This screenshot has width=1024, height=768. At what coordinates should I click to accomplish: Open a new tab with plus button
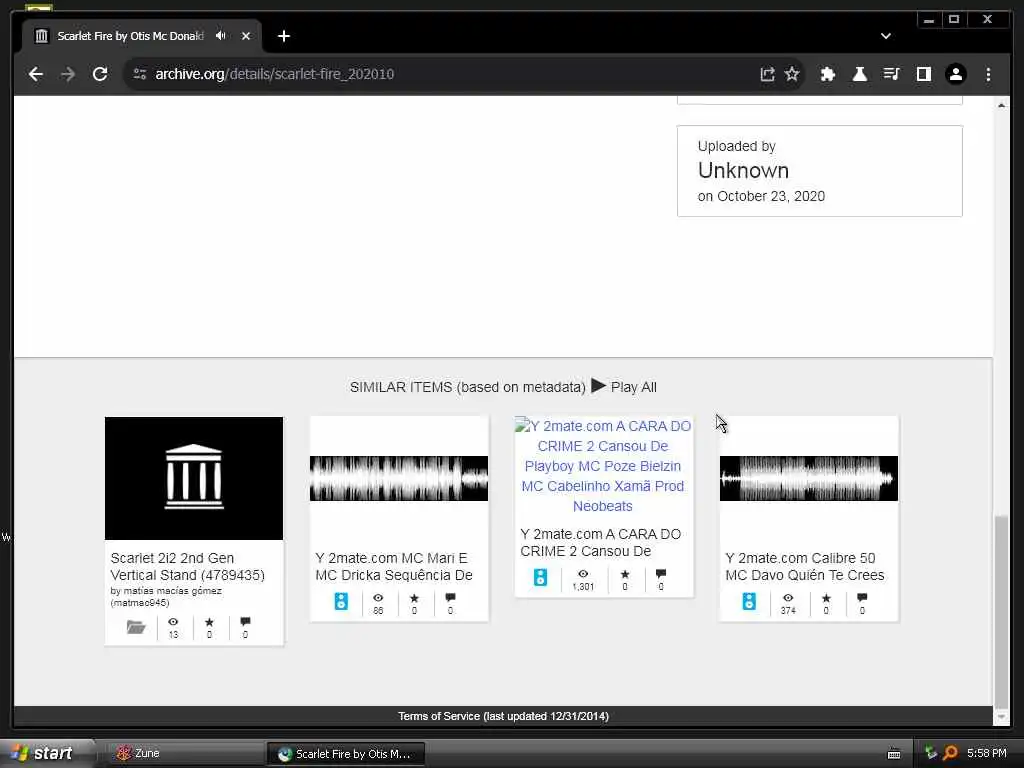[283, 36]
